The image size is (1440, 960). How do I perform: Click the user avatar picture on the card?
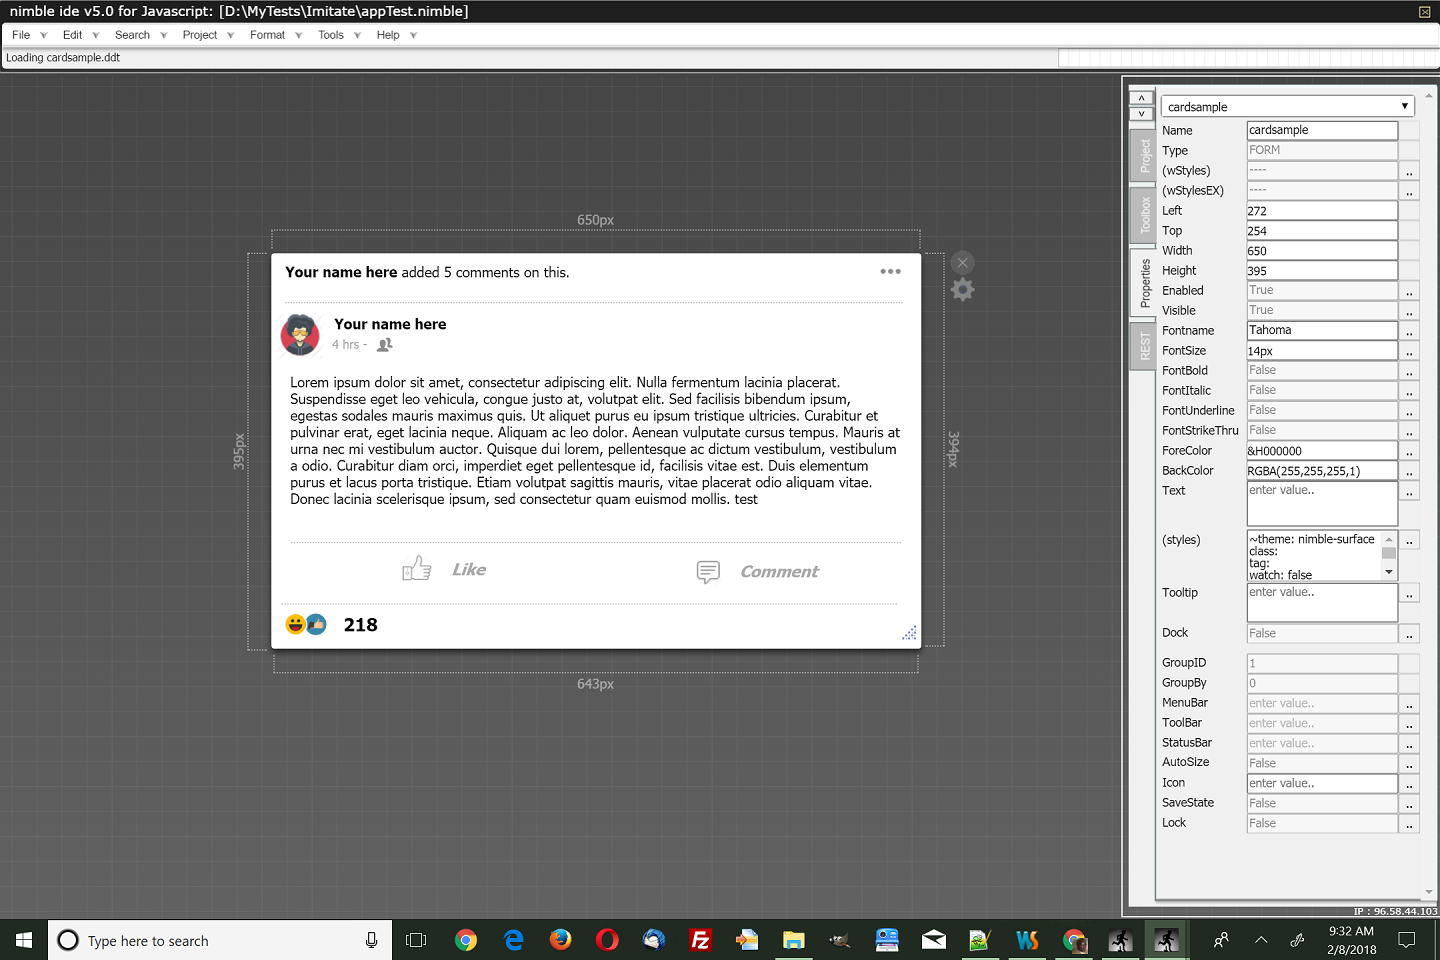coord(300,335)
